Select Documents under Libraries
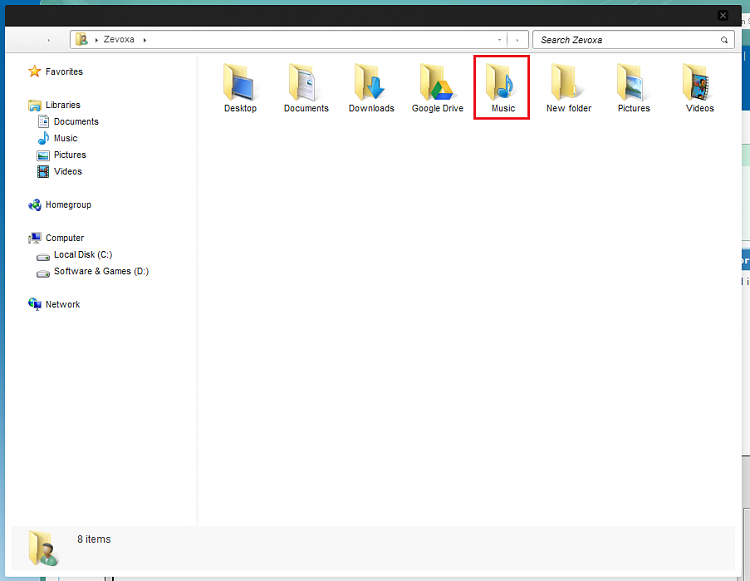 [76, 121]
